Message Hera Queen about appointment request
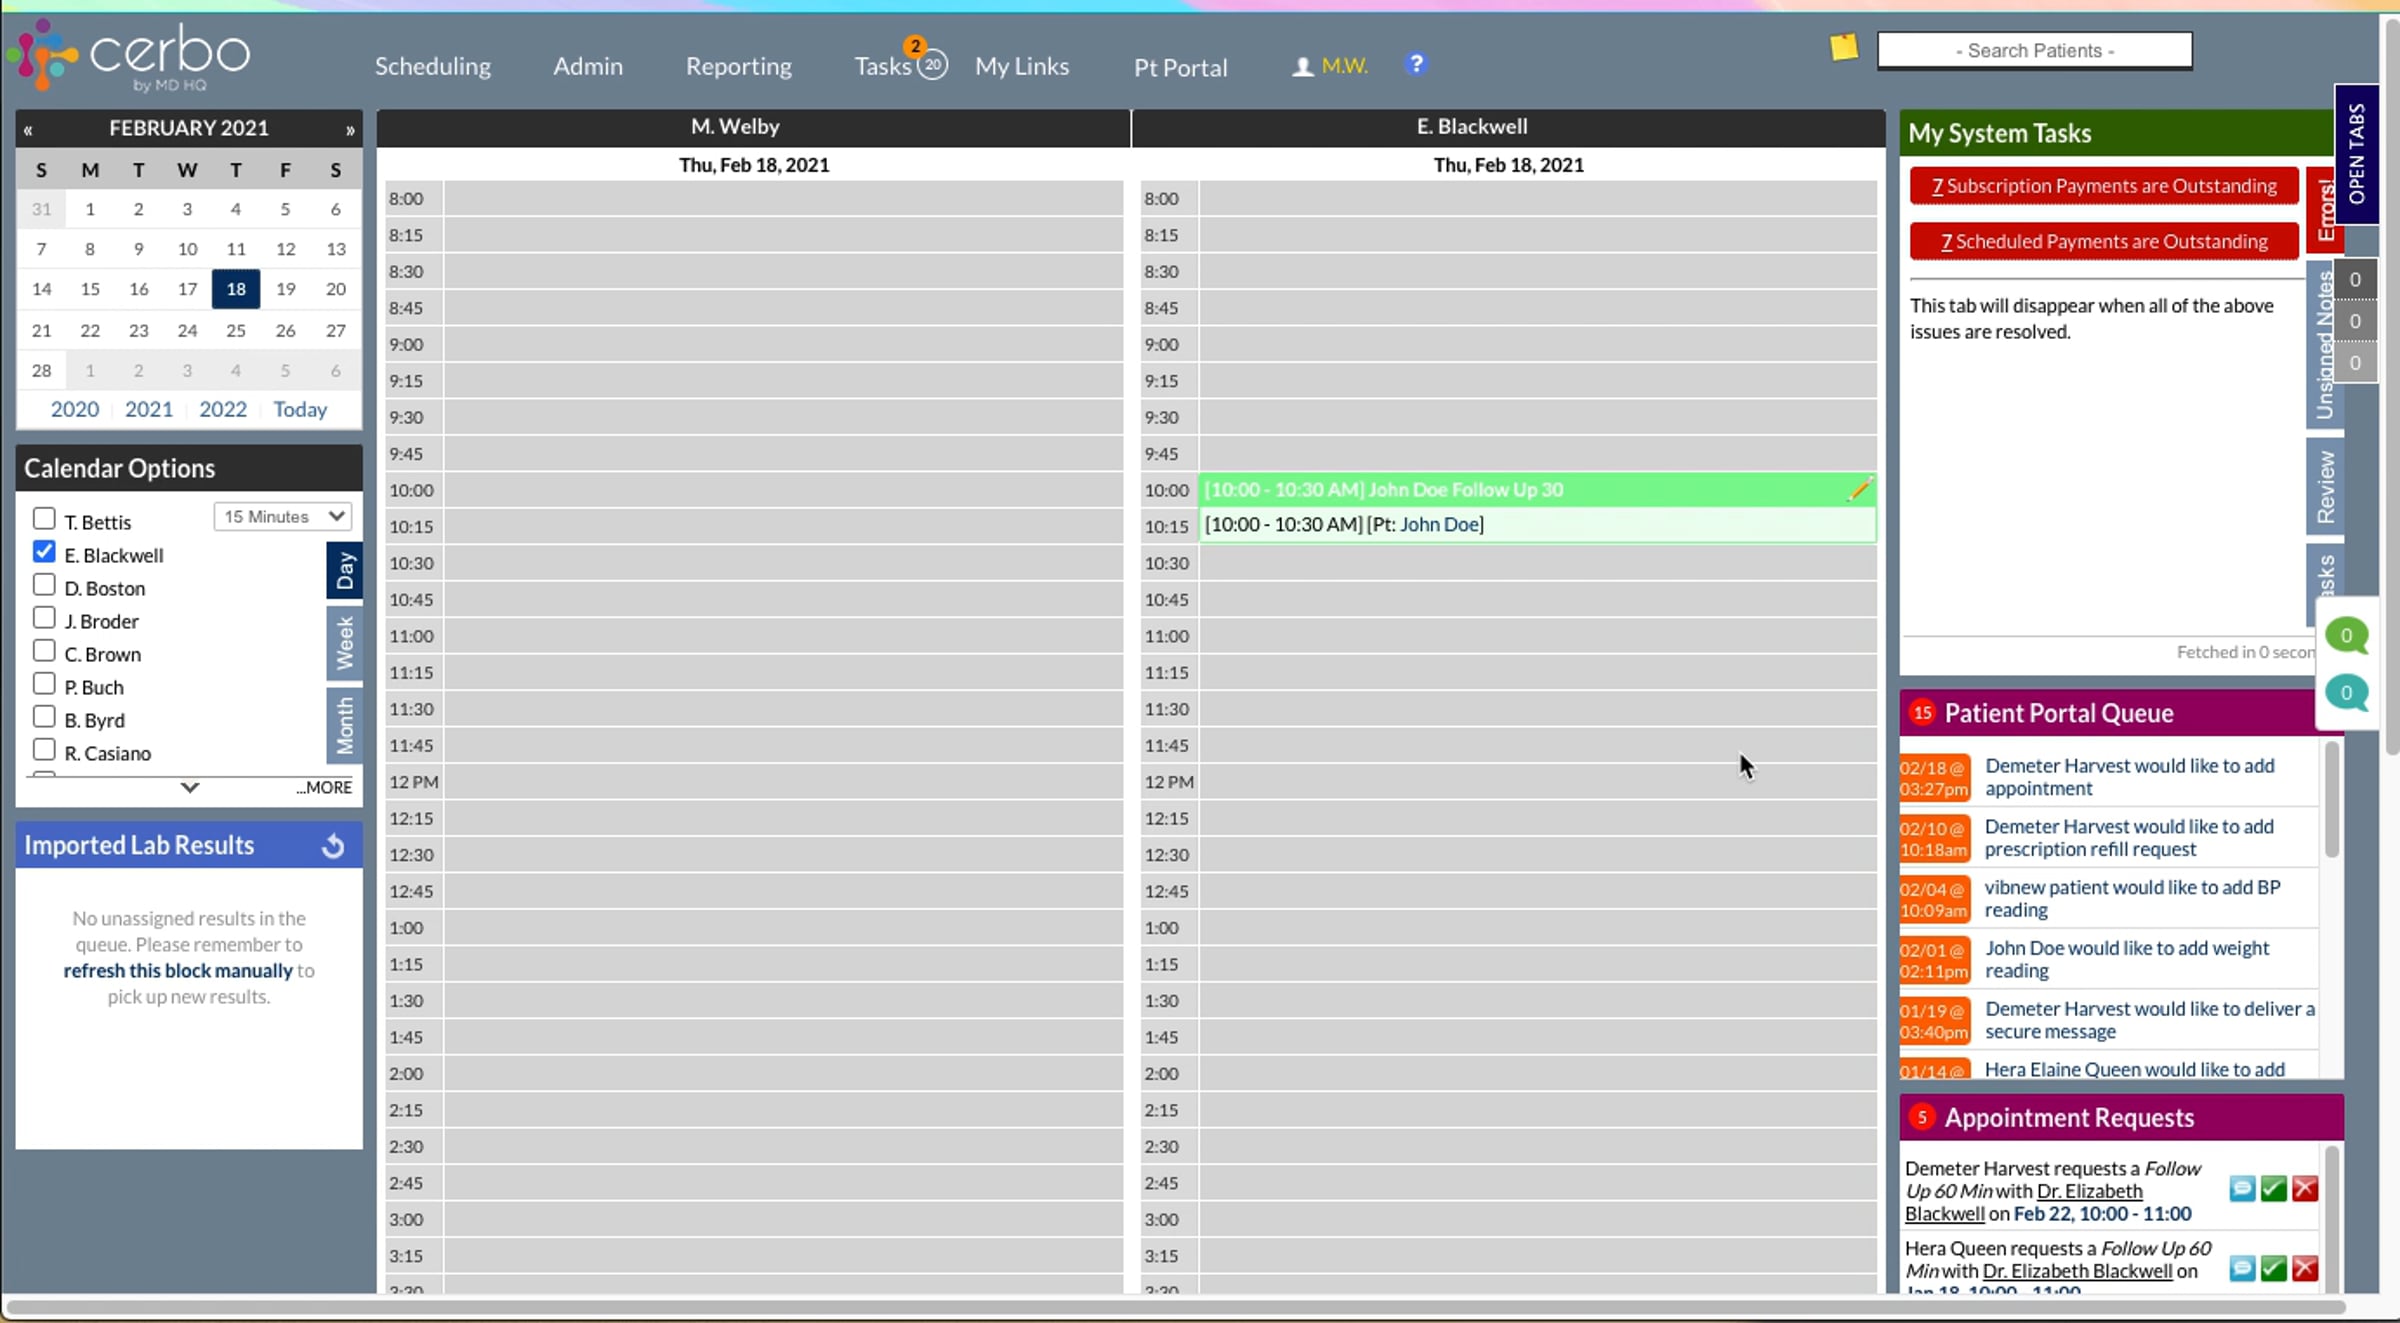This screenshot has width=2400, height=1323. pyautogui.click(x=2242, y=1268)
